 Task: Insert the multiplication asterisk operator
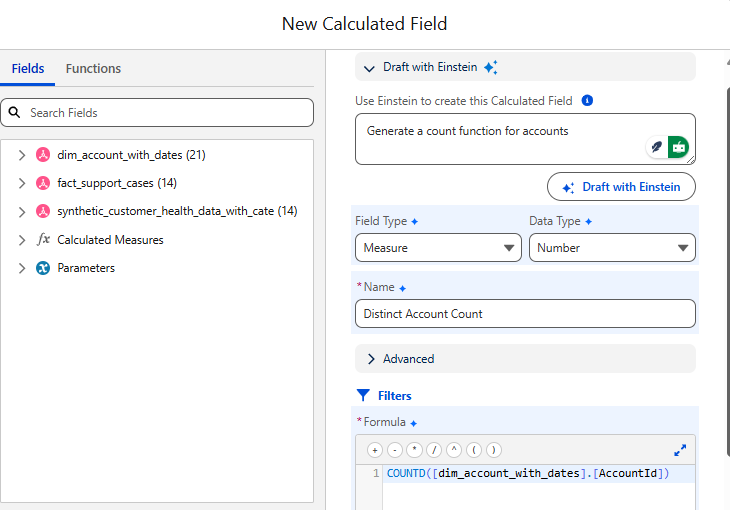point(414,450)
